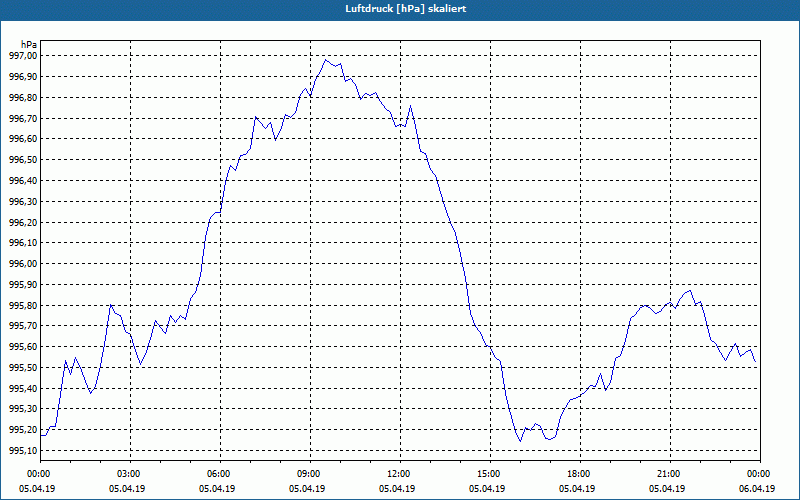The height and width of the screenshot is (500, 800).
Task: Select the "05.04.19" date under 06:00
Action: click(x=217, y=489)
